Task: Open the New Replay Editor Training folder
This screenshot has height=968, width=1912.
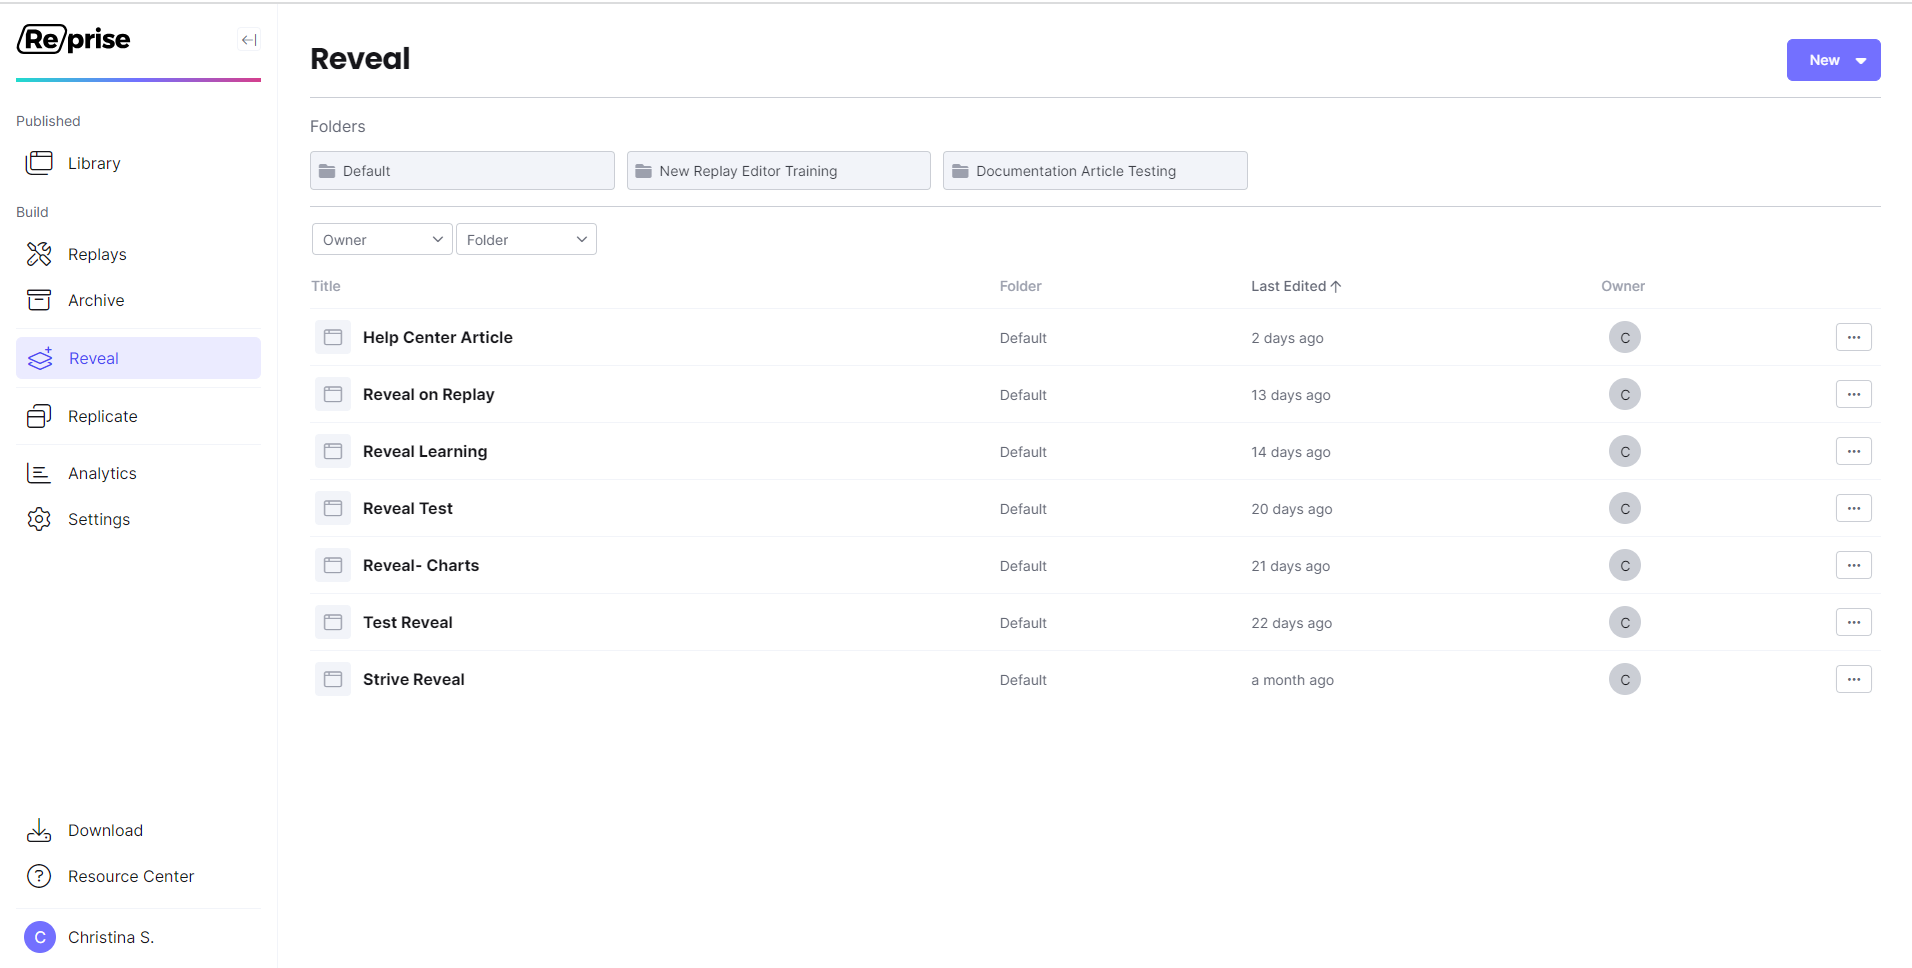Action: click(x=778, y=170)
